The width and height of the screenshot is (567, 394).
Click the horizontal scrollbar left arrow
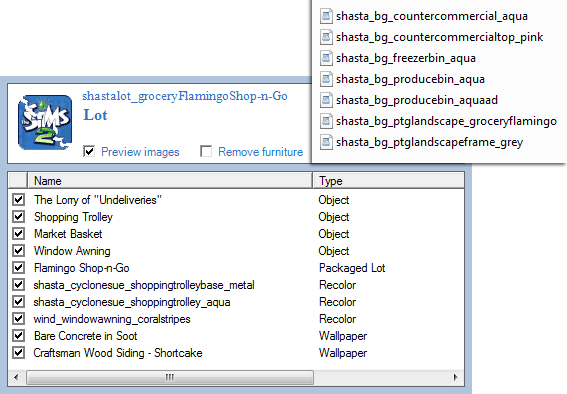(16, 377)
